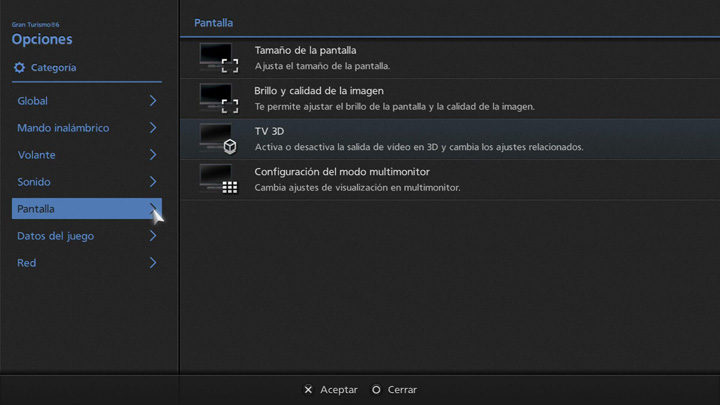
Task: Select the TV 3D option title
Action: [270, 131]
